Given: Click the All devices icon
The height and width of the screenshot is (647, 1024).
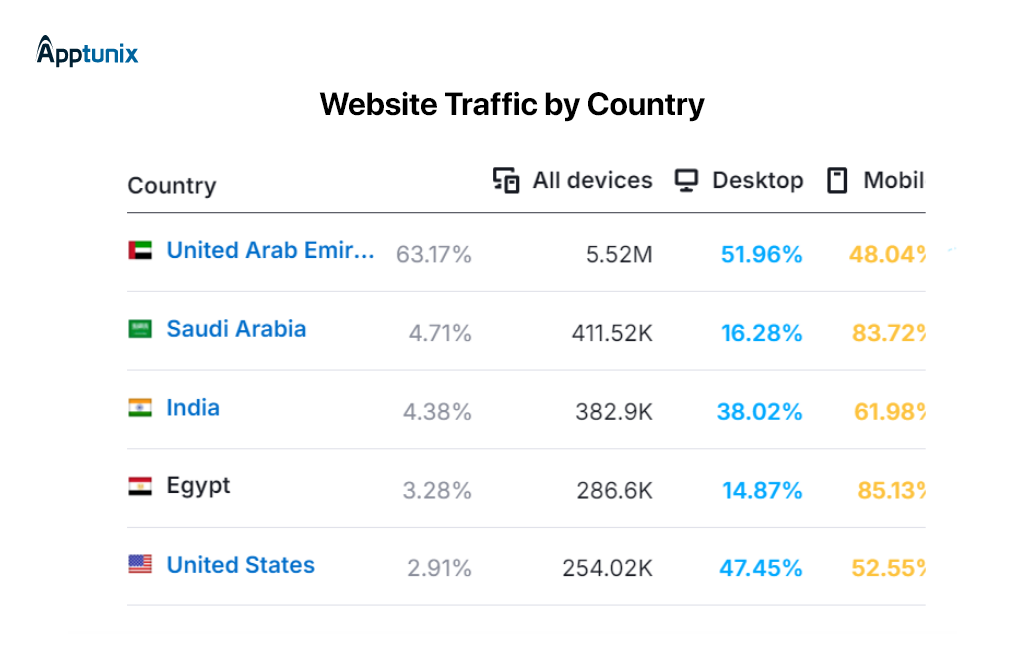Looking at the screenshot, I should [x=507, y=181].
